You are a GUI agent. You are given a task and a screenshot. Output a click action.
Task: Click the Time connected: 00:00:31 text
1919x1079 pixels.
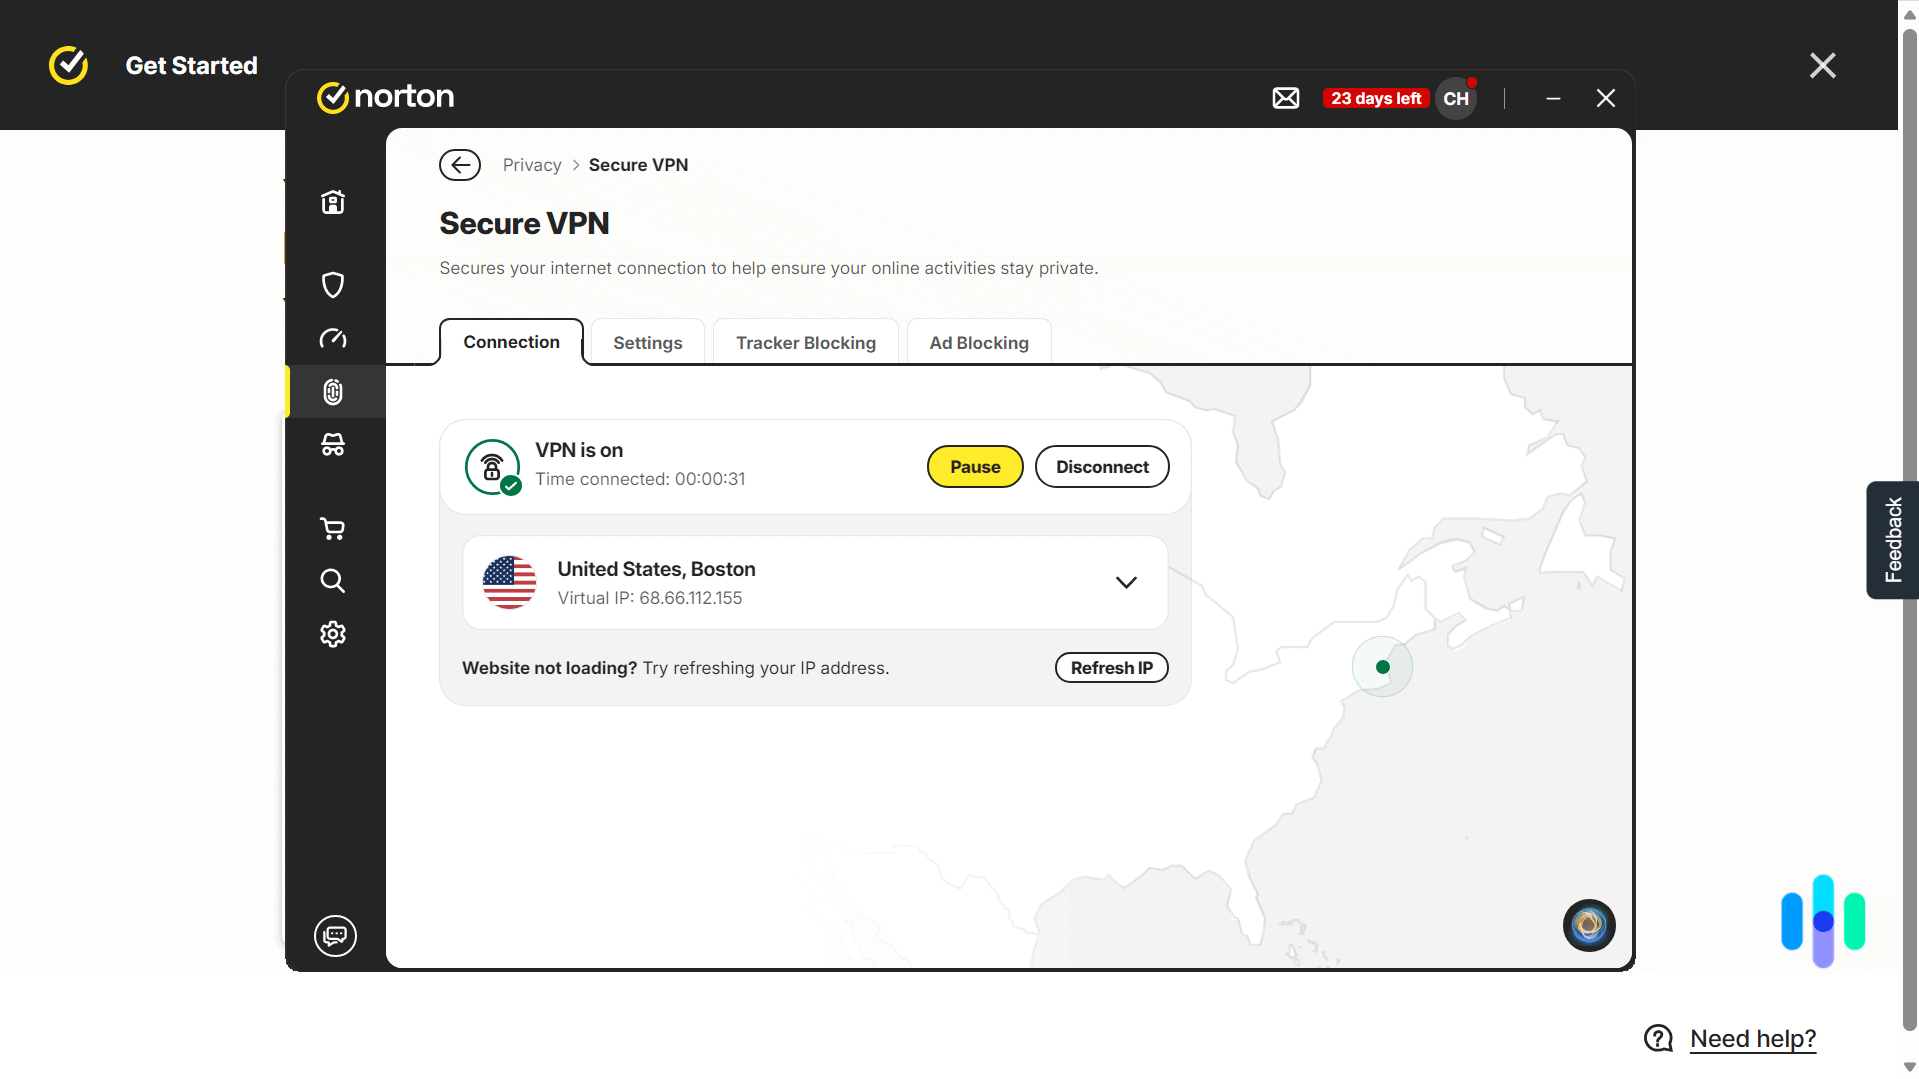(640, 479)
